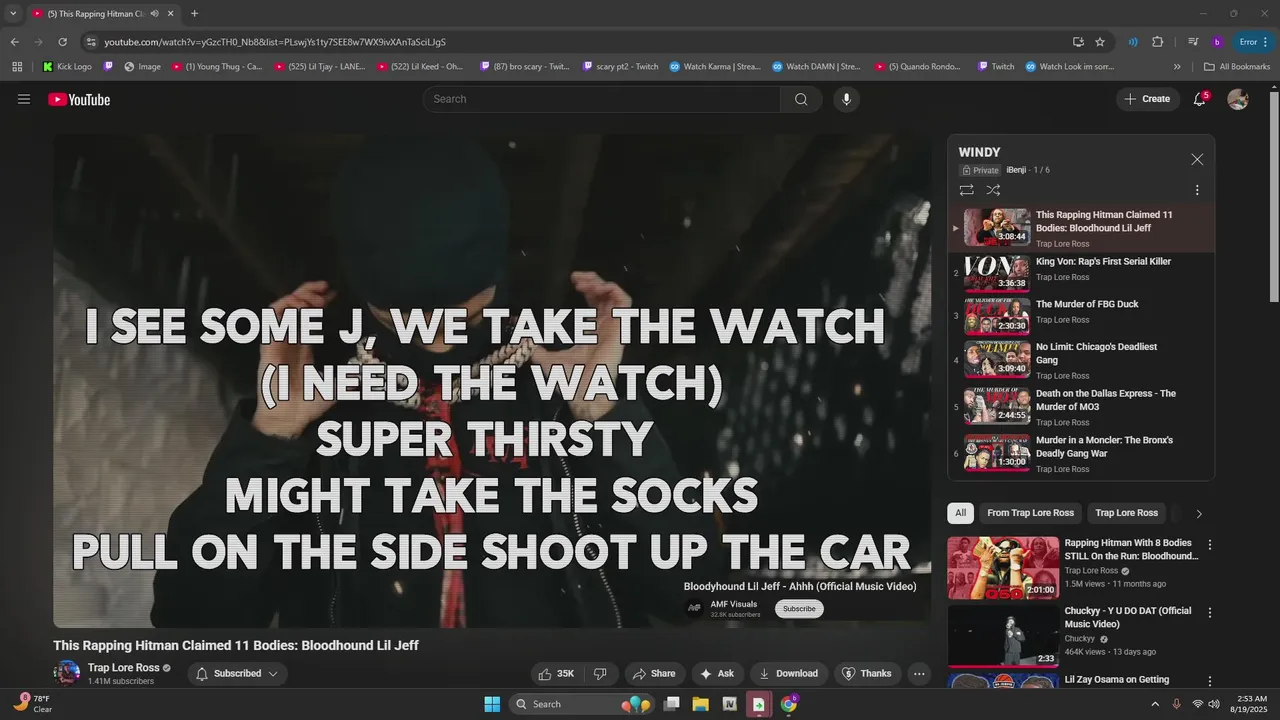Viewport: 1280px width, 720px height.
Task: Share this video
Action: (x=655, y=674)
